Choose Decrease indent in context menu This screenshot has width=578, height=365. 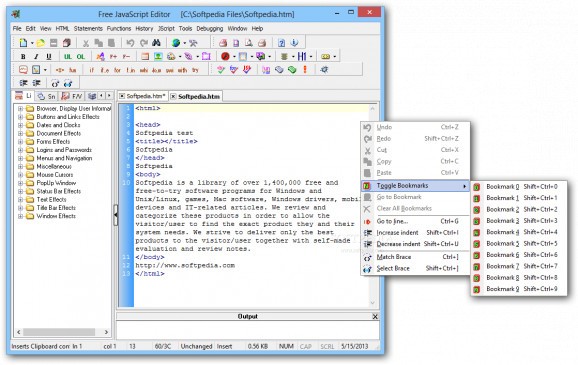click(x=416, y=244)
